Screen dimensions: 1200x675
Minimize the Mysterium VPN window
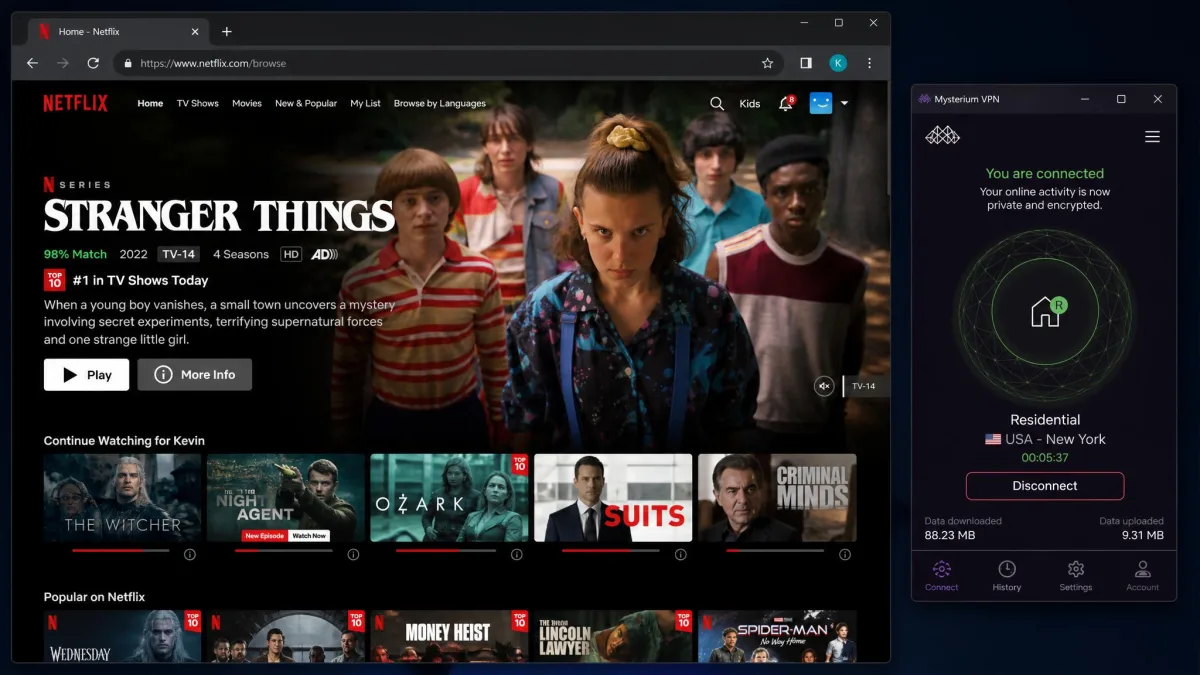point(1085,99)
